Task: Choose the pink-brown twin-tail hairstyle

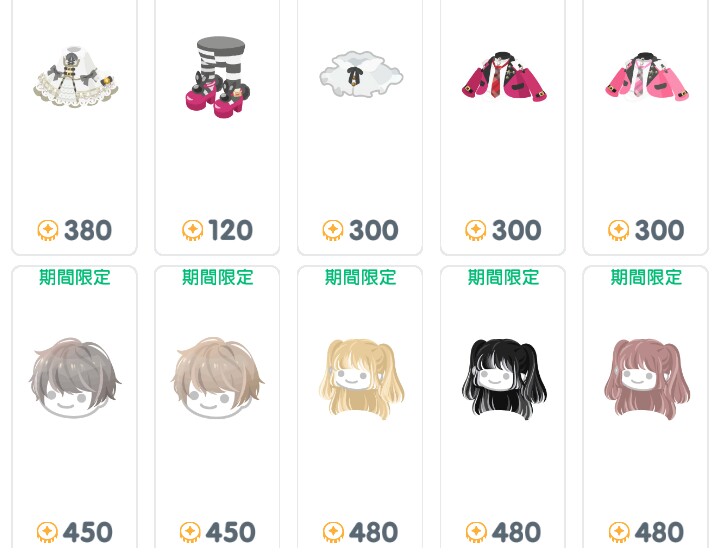Action: (x=647, y=379)
